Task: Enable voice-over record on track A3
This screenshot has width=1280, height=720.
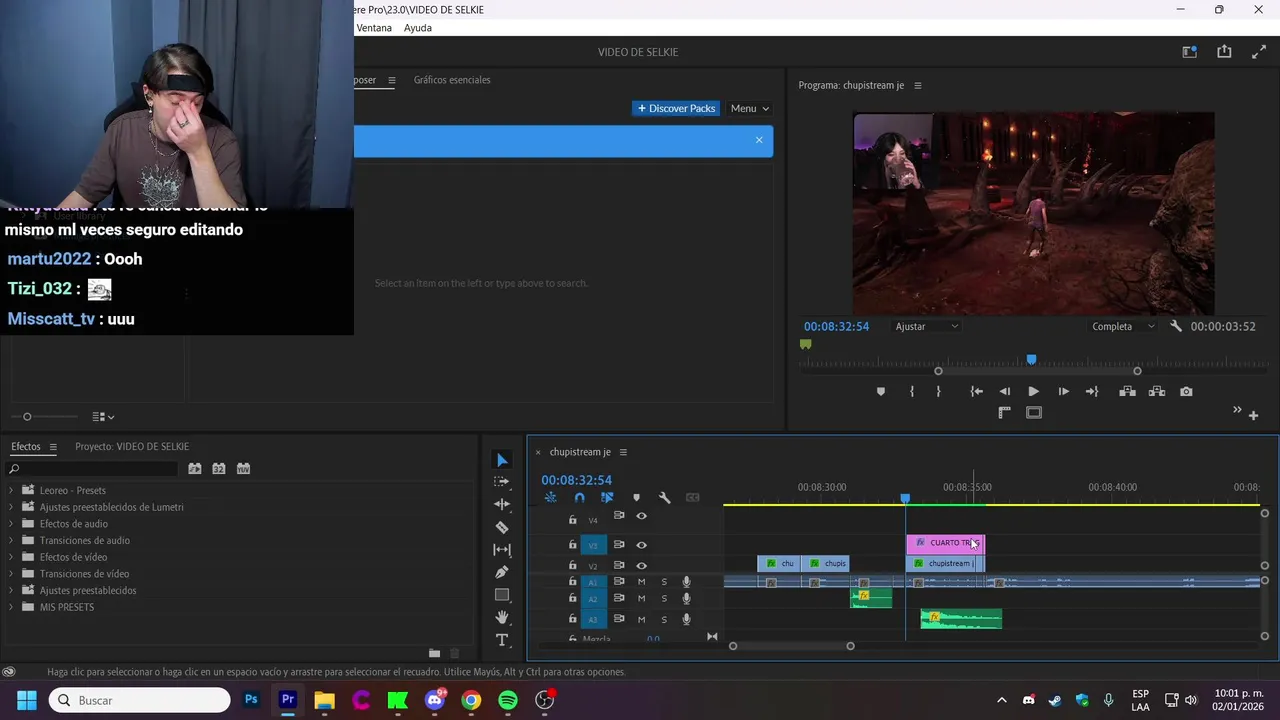Action: coord(686,619)
